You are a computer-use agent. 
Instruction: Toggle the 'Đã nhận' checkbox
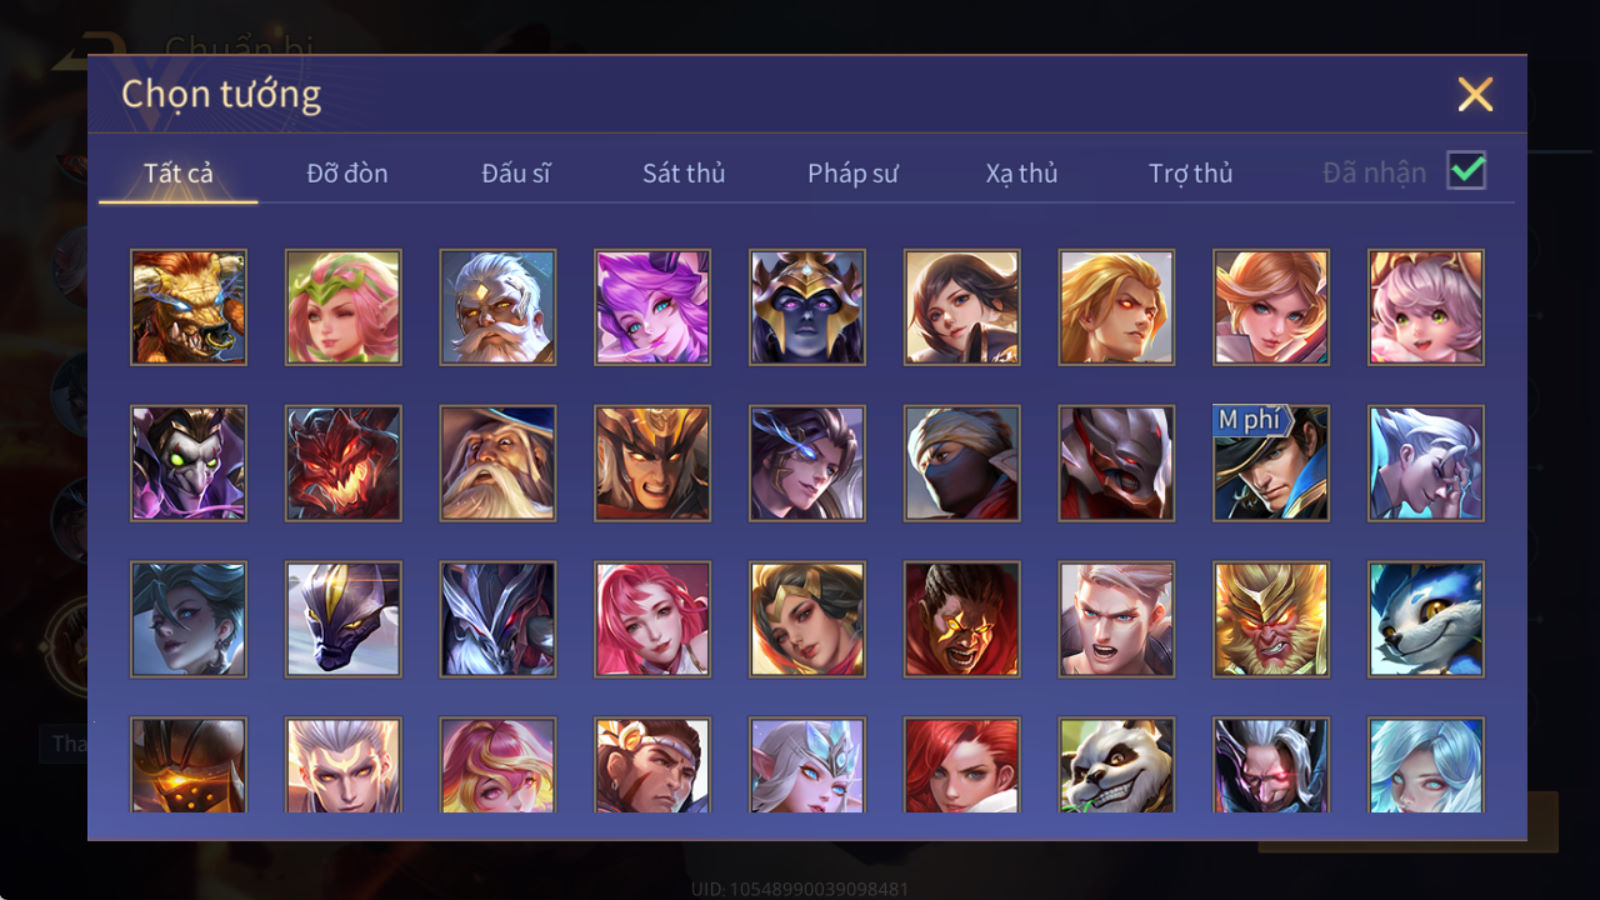[1466, 171]
